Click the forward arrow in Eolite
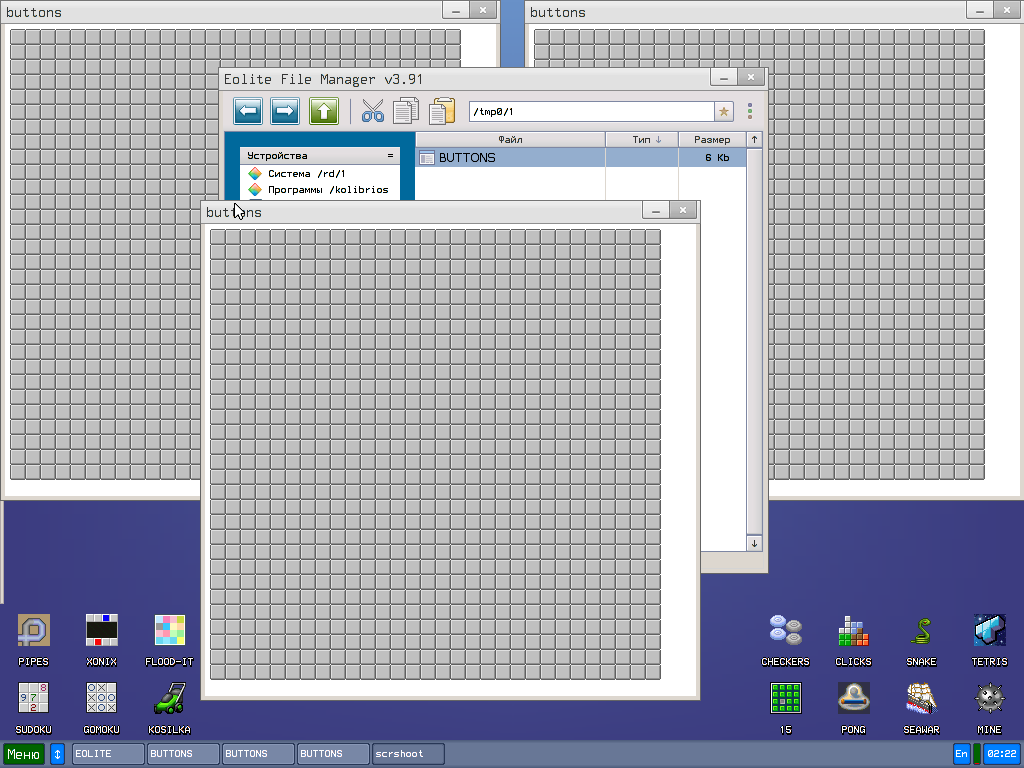 coord(285,111)
